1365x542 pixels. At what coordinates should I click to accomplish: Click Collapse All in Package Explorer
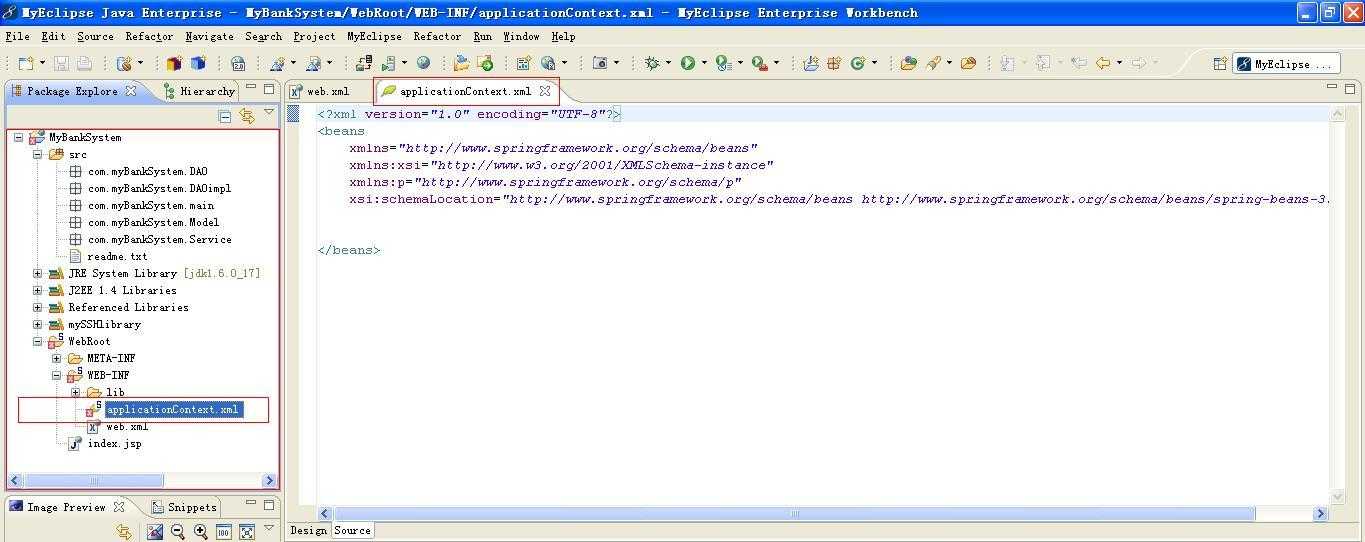[x=225, y=116]
